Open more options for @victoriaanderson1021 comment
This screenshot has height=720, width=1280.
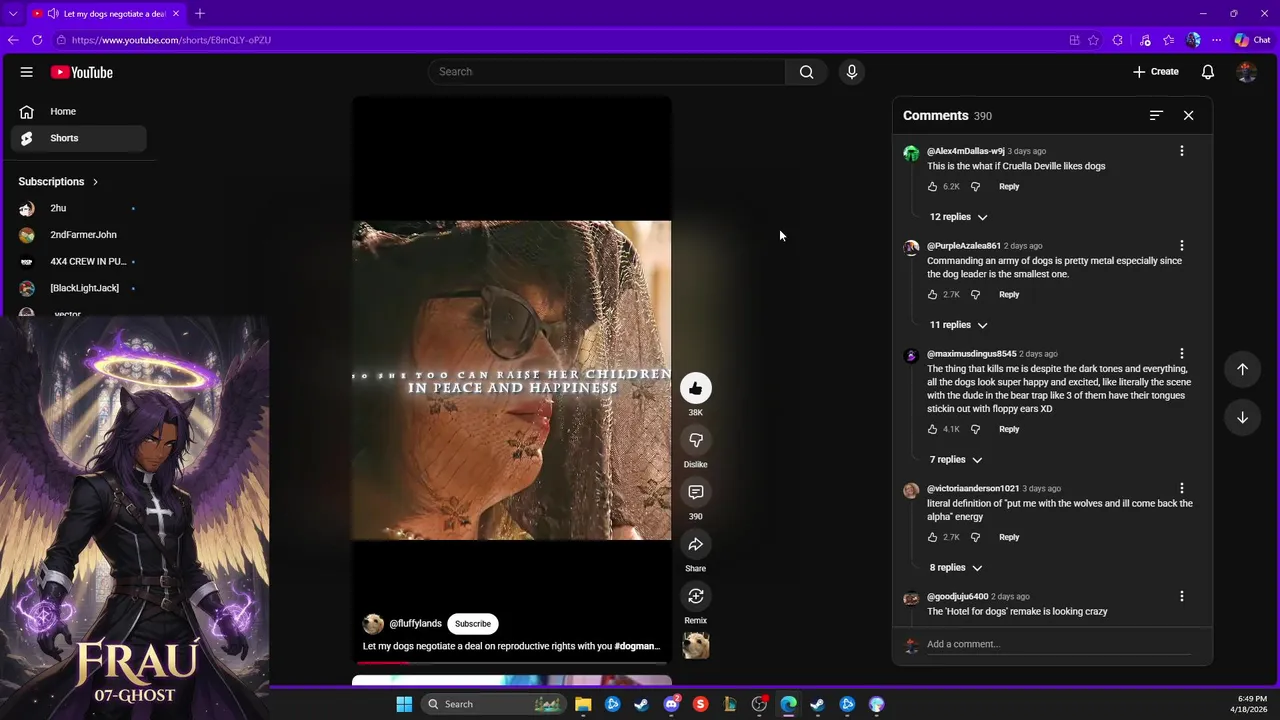tap(1181, 489)
